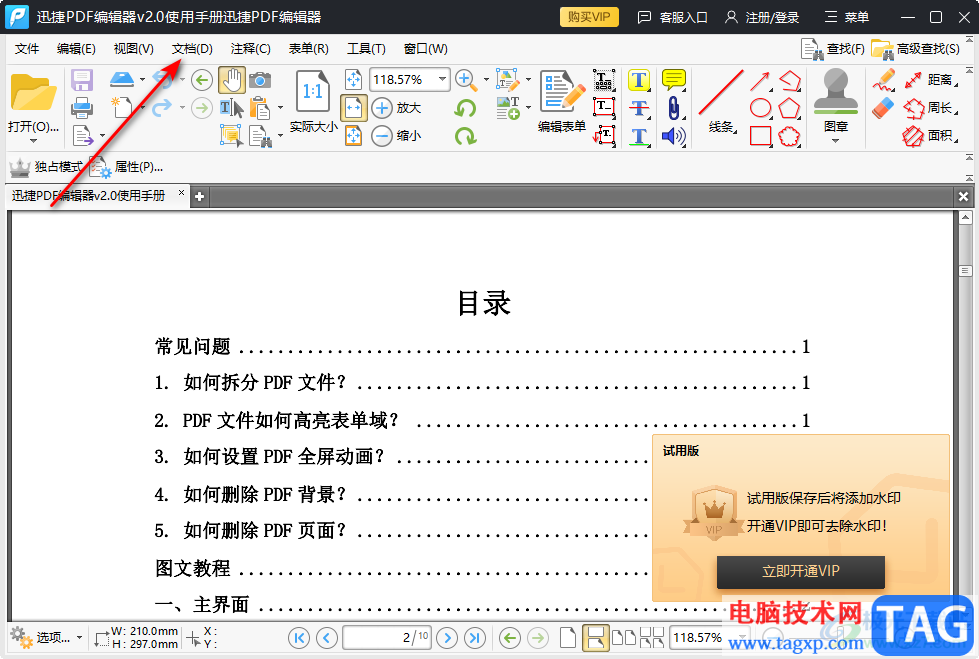Toggle fit-width view button in toolbar

point(353,108)
